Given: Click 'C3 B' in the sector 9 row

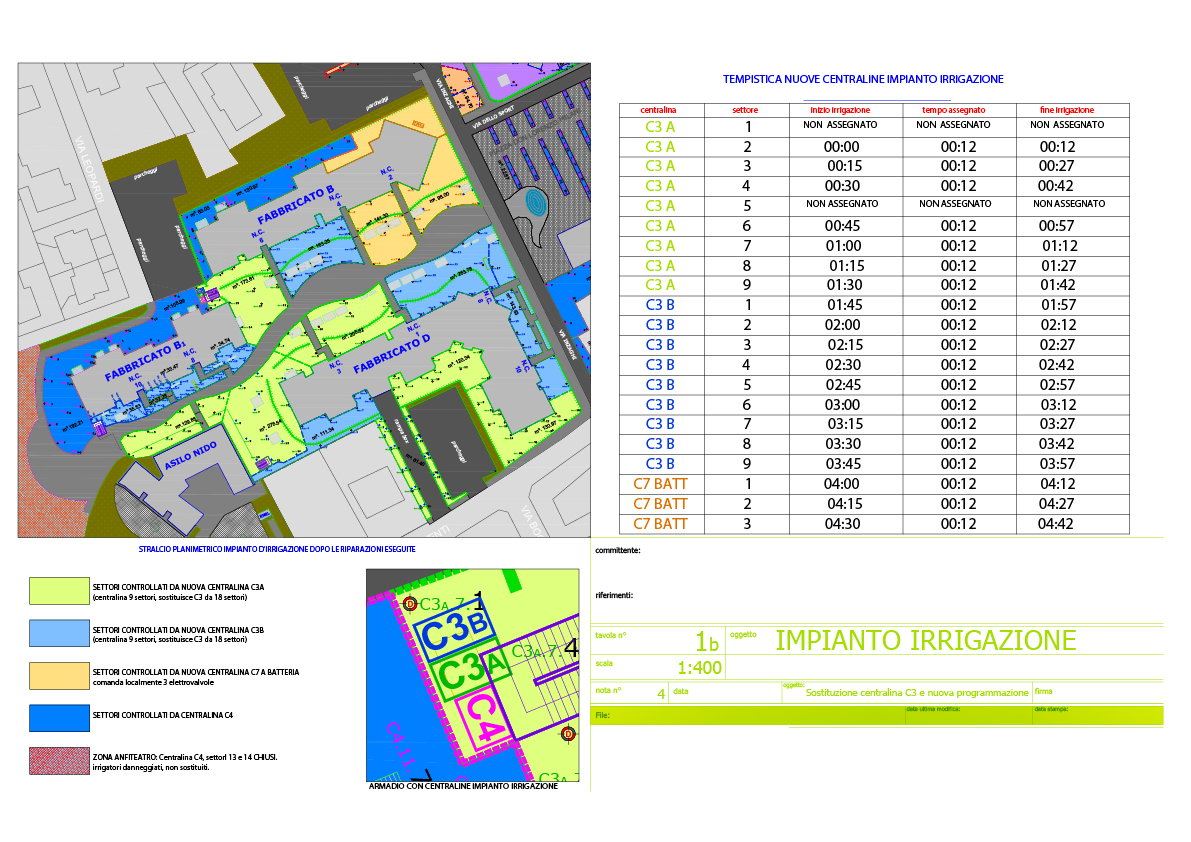Looking at the screenshot, I should point(660,464).
